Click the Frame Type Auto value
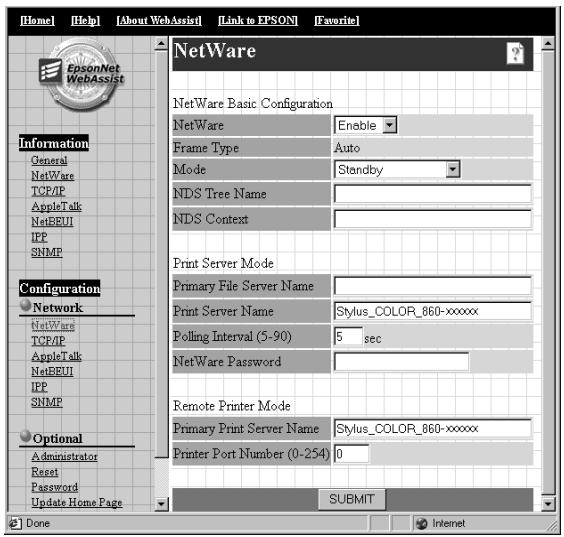The width and height of the screenshot is (564, 537). click(x=347, y=148)
